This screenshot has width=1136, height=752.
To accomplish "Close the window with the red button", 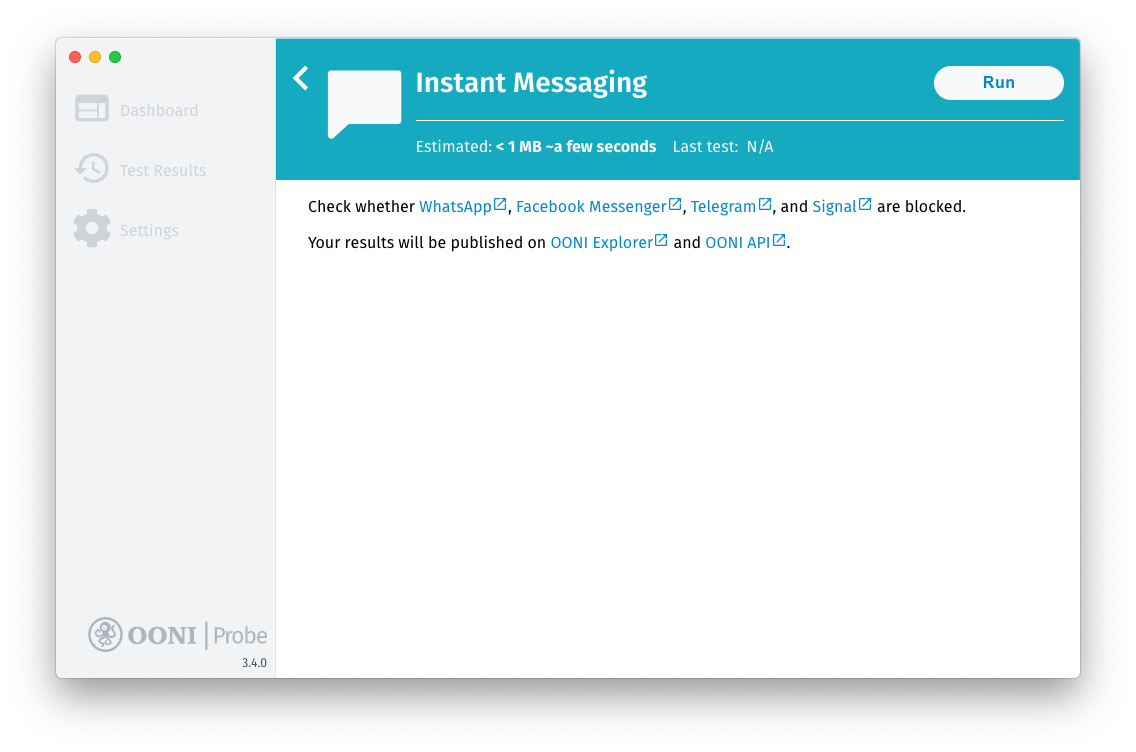I will coord(75,57).
